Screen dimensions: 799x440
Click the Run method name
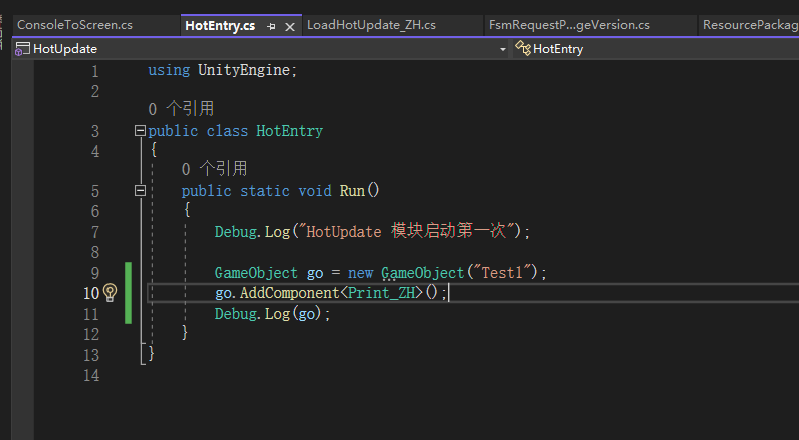tap(352, 191)
